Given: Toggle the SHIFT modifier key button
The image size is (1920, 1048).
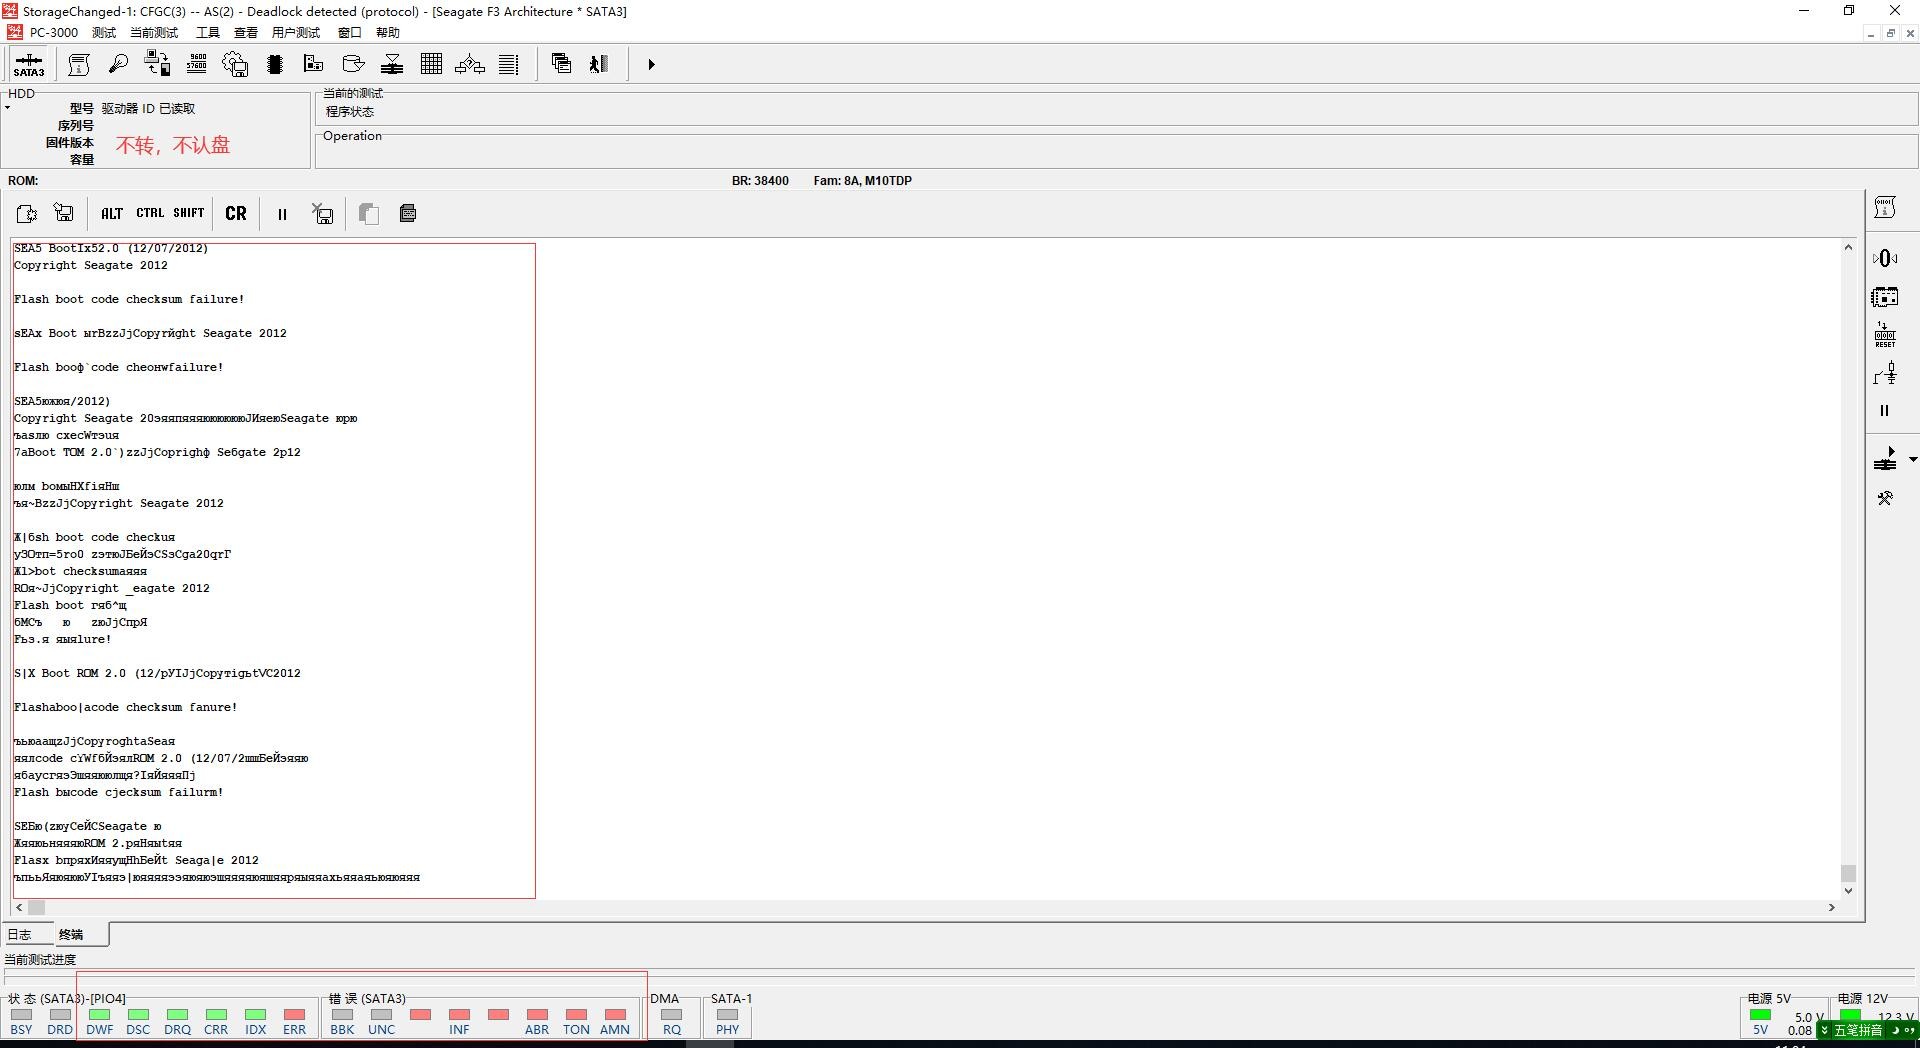Looking at the screenshot, I should coord(188,213).
